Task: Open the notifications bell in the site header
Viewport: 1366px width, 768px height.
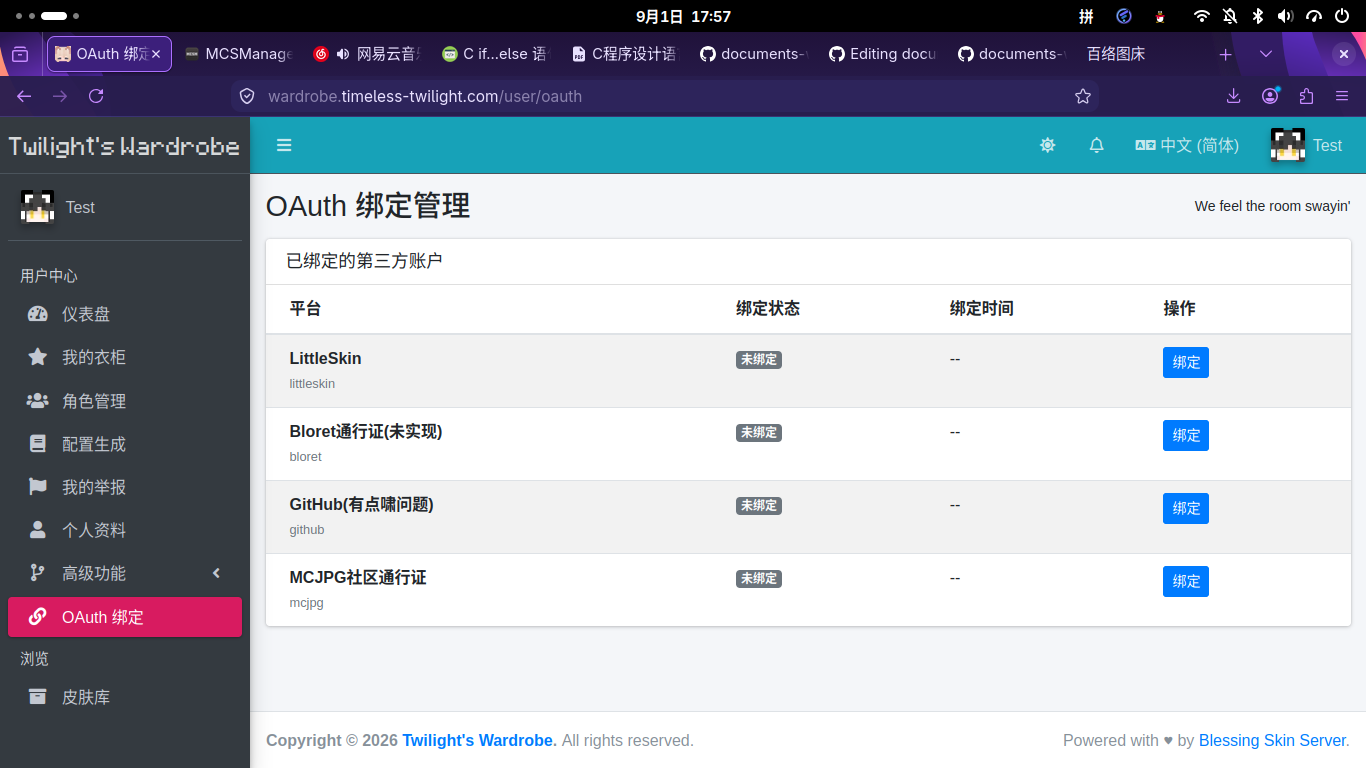Action: coord(1097,145)
